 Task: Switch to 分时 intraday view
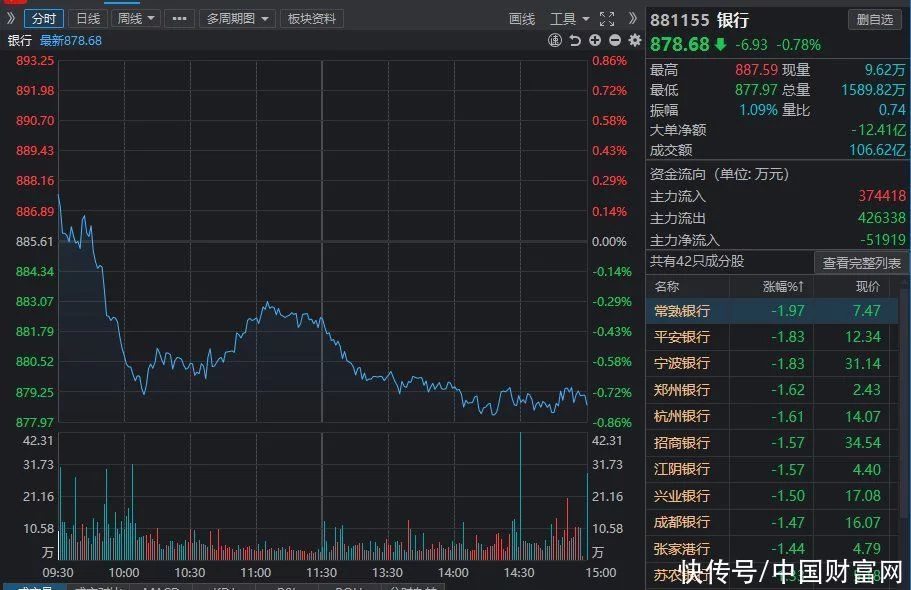tap(44, 19)
